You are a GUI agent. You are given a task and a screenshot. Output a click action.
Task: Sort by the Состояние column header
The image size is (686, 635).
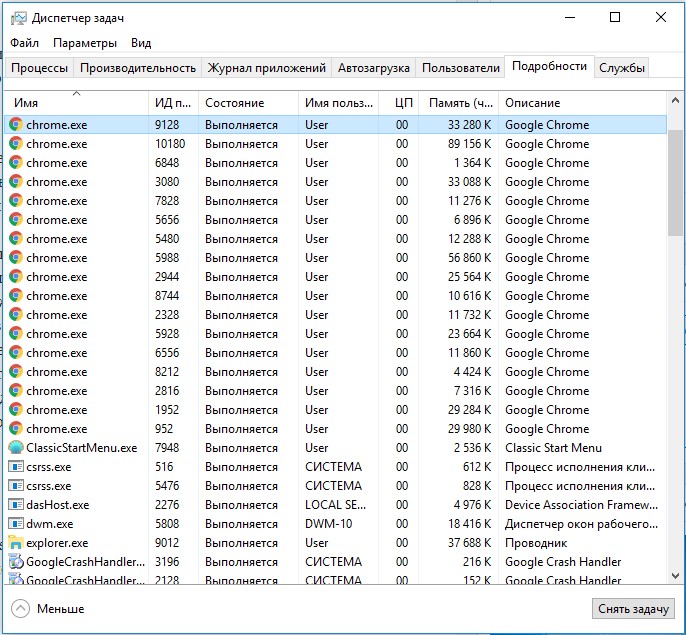pos(248,103)
